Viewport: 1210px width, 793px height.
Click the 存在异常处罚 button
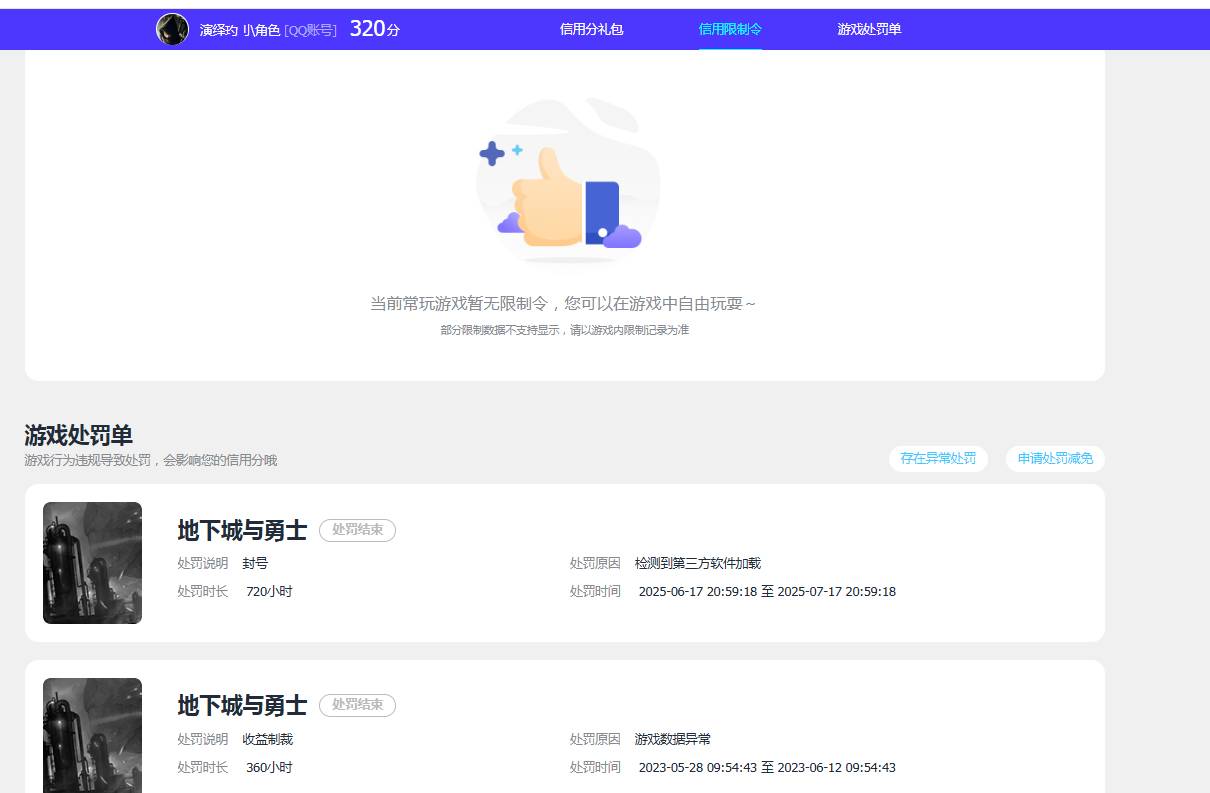[x=938, y=459]
